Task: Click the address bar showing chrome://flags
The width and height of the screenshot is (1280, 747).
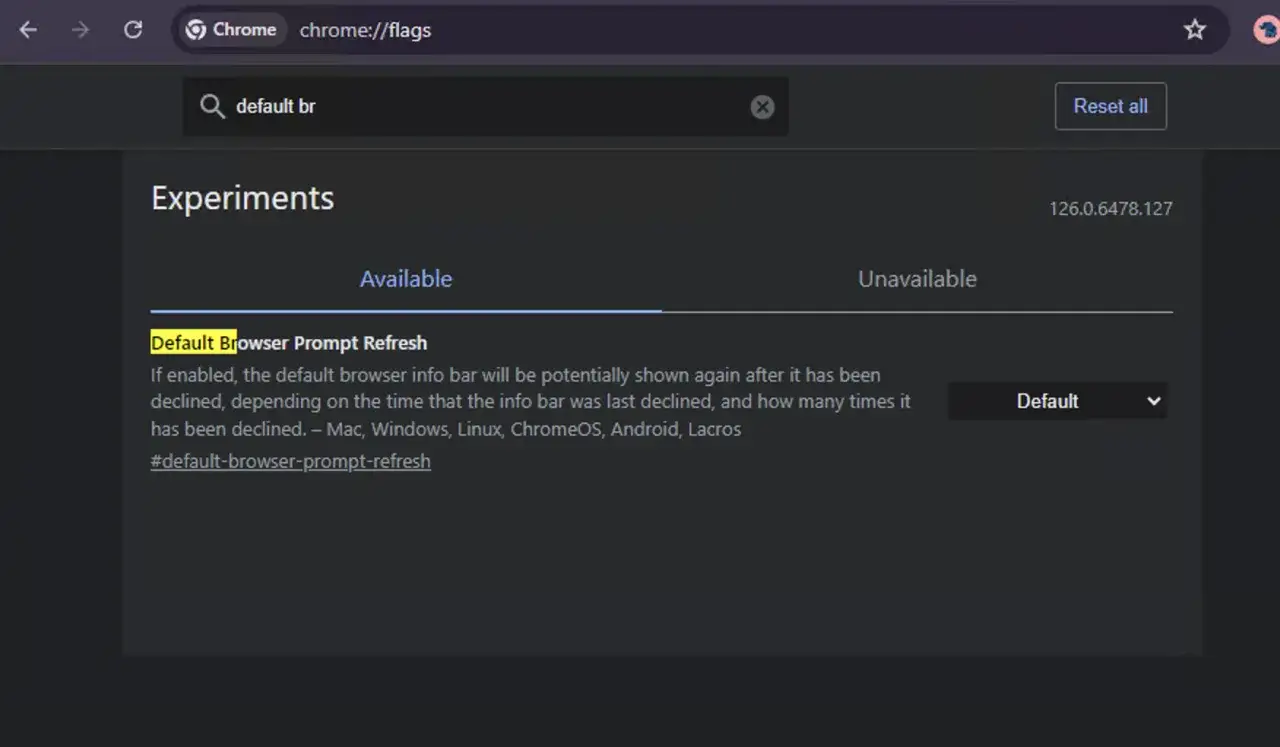Action: pos(365,30)
